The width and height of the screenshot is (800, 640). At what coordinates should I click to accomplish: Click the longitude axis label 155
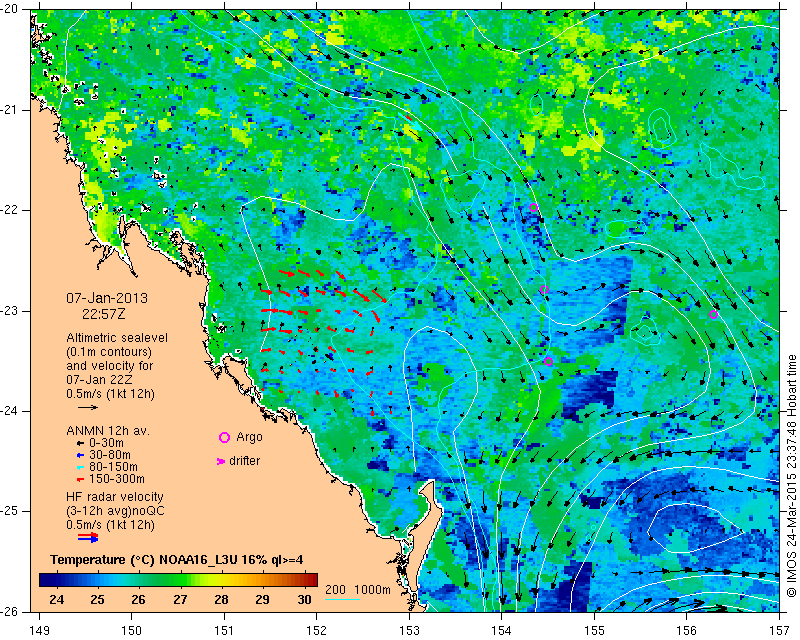pyautogui.click(x=594, y=631)
